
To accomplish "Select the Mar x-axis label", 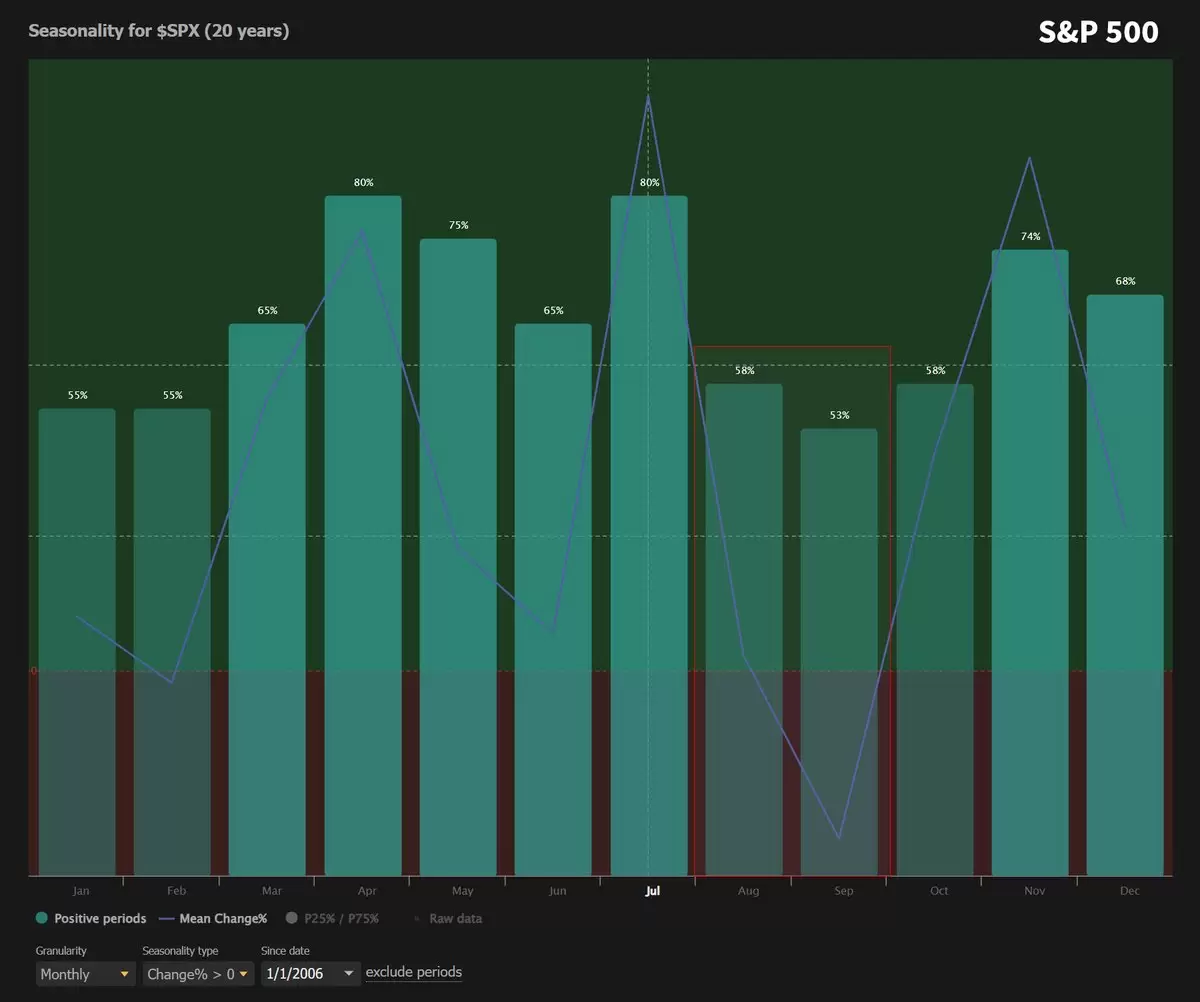I will coord(271,891).
